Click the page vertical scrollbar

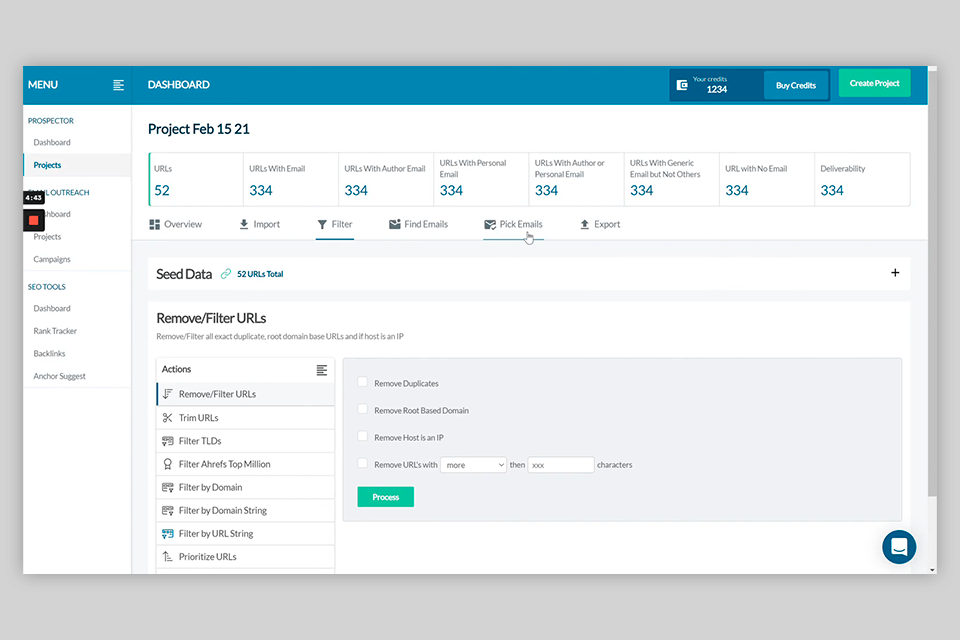coord(932,282)
